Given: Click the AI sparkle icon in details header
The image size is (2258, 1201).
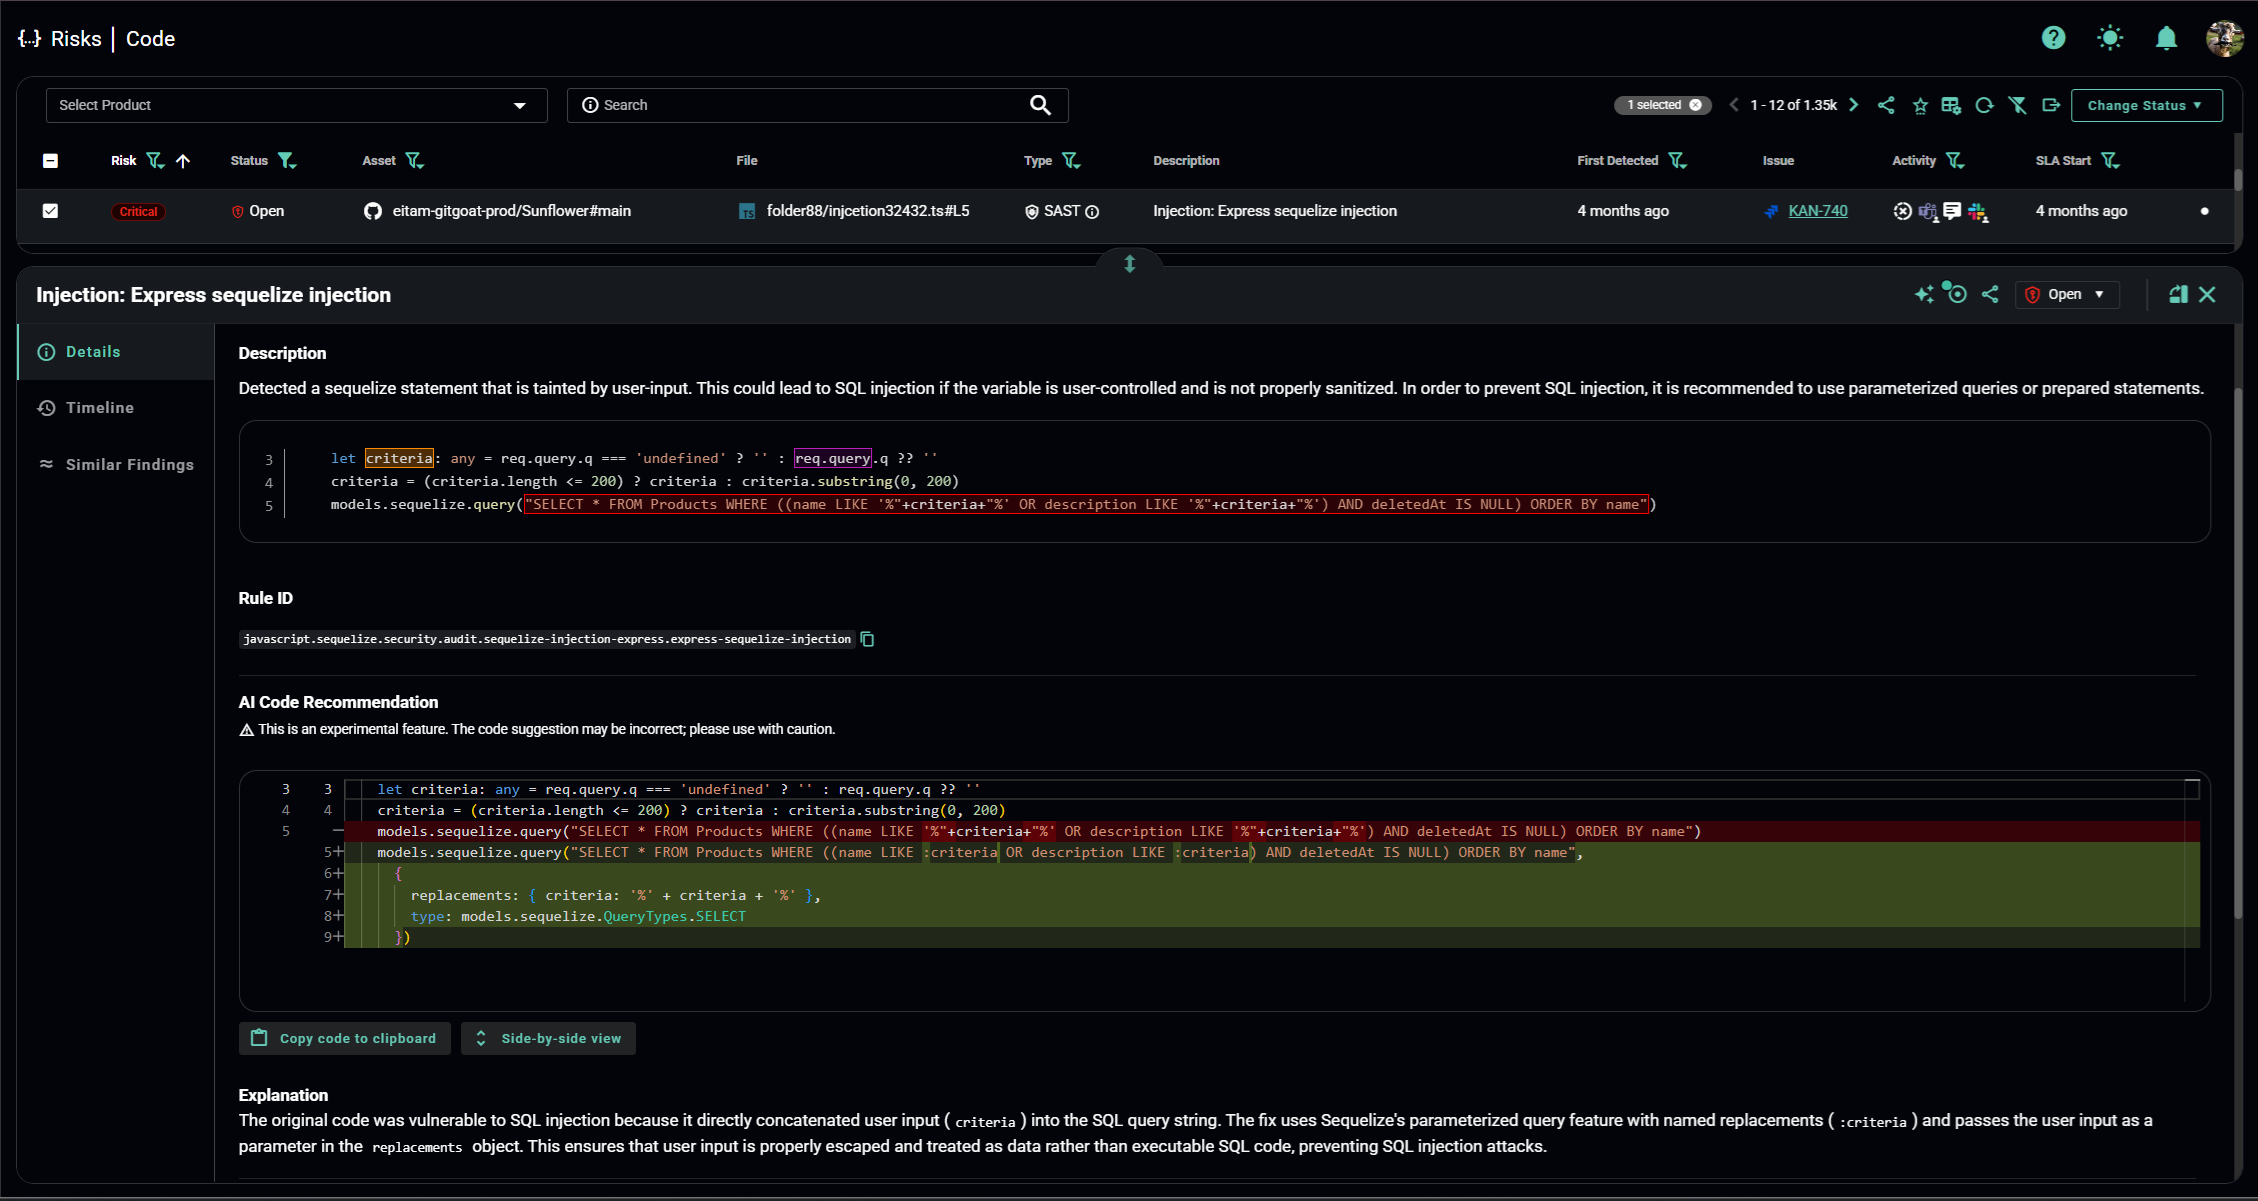Looking at the screenshot, I should coord(1923,294).
